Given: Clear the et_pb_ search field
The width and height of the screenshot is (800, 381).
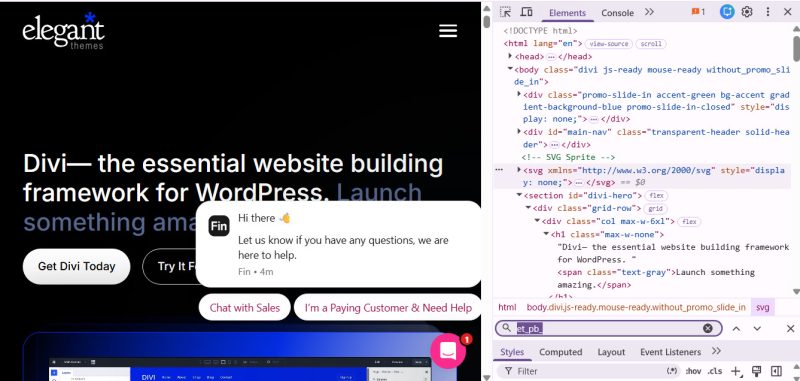Looking at the screenshot, I should click(708, 328).
